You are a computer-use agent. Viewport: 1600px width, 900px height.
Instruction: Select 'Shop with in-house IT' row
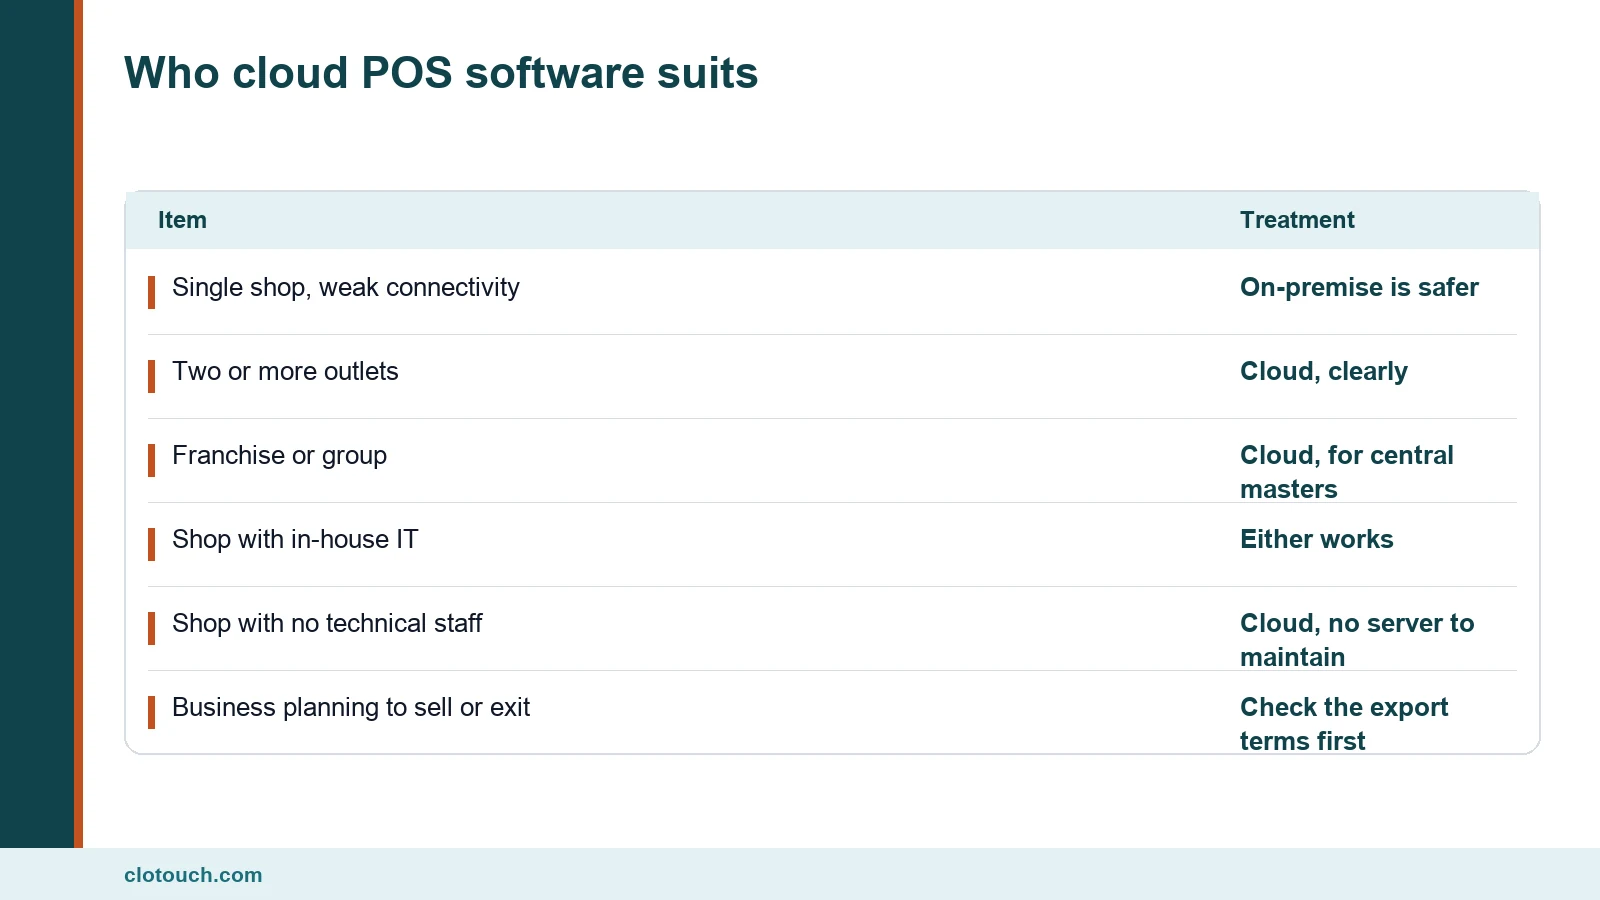coord(832,545)
